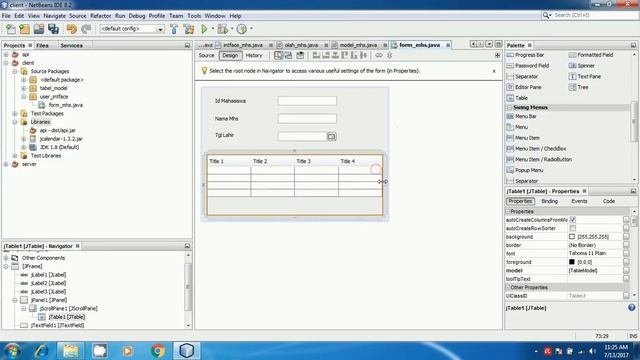Click the Undo toolbar icon
This screenshot has width=640, height=360.
[x=71, y=29]
